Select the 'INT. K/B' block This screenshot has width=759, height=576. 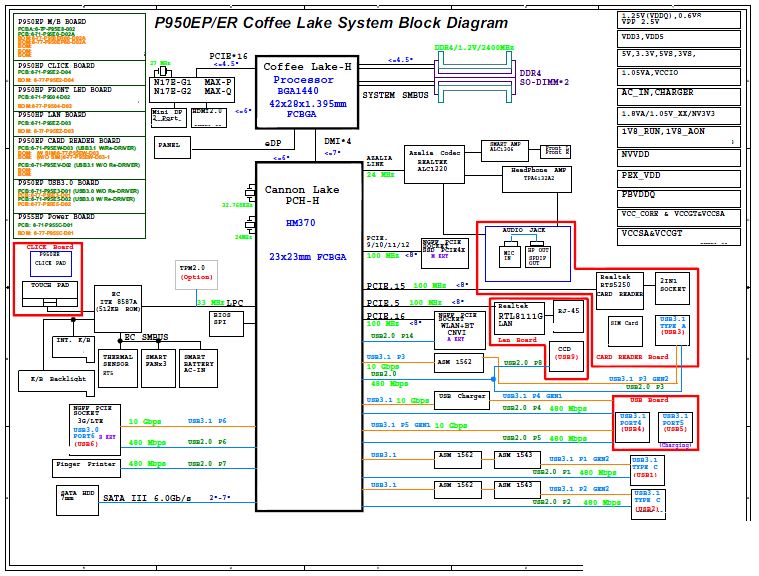tap(73, 348)
